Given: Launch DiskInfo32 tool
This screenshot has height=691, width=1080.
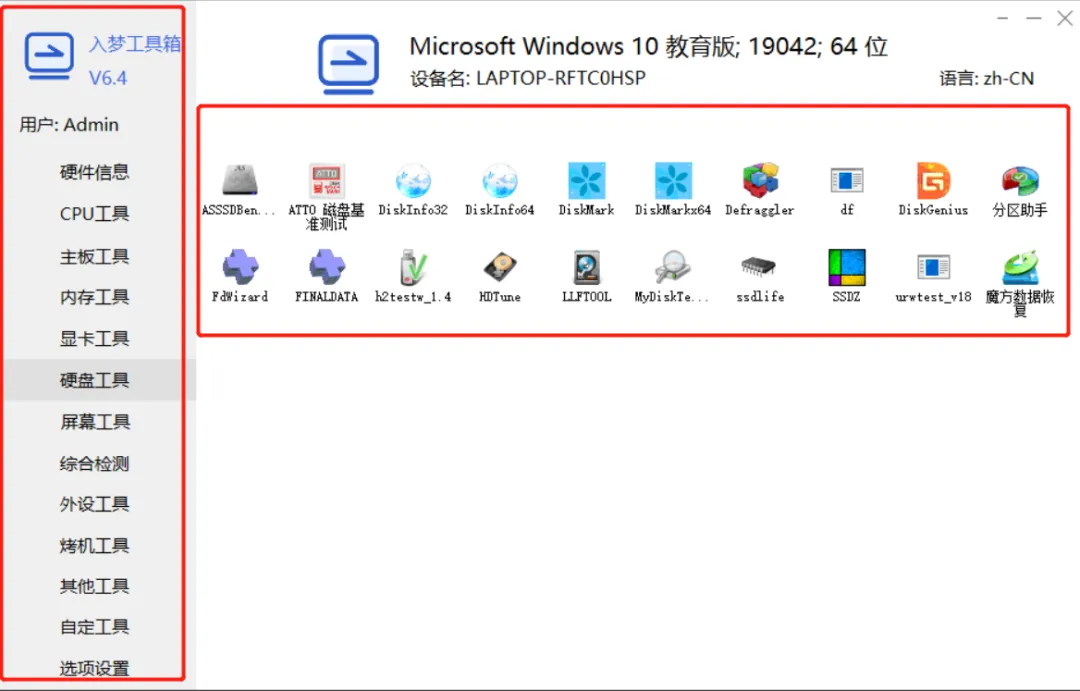Looking at the screenshot, I should coord(413,181).
